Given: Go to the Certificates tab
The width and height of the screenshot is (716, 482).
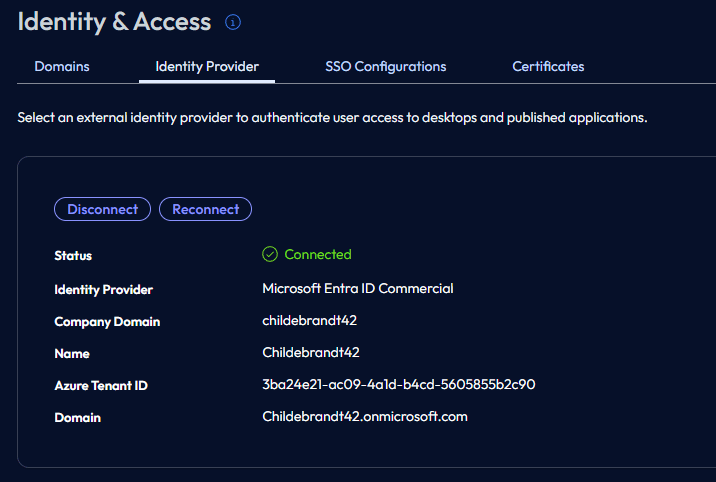Looking at the screenshot, I should (548, 67).
